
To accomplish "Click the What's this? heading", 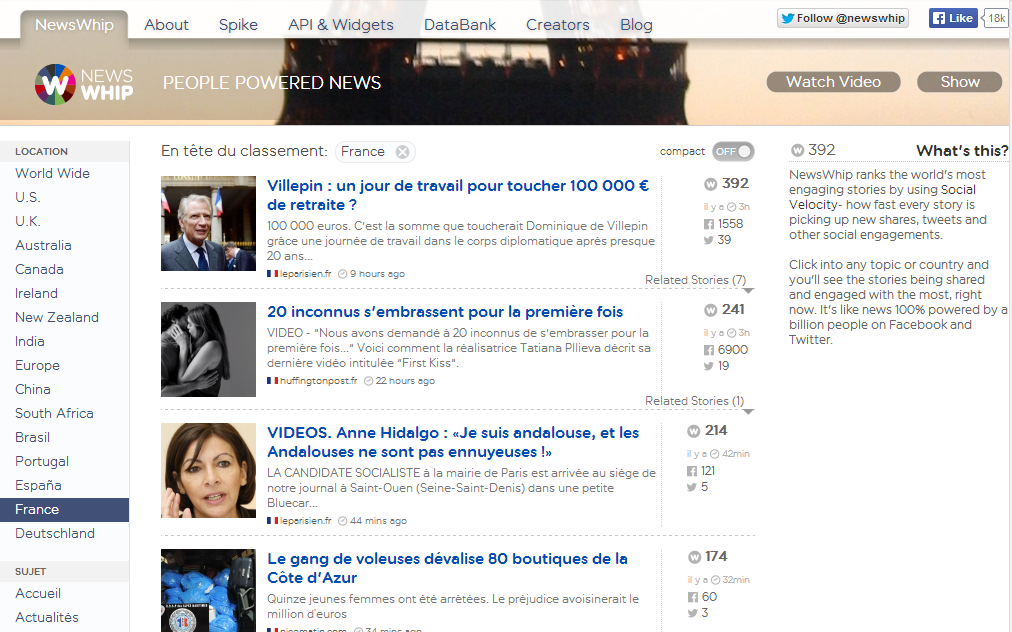I will 962,150.
